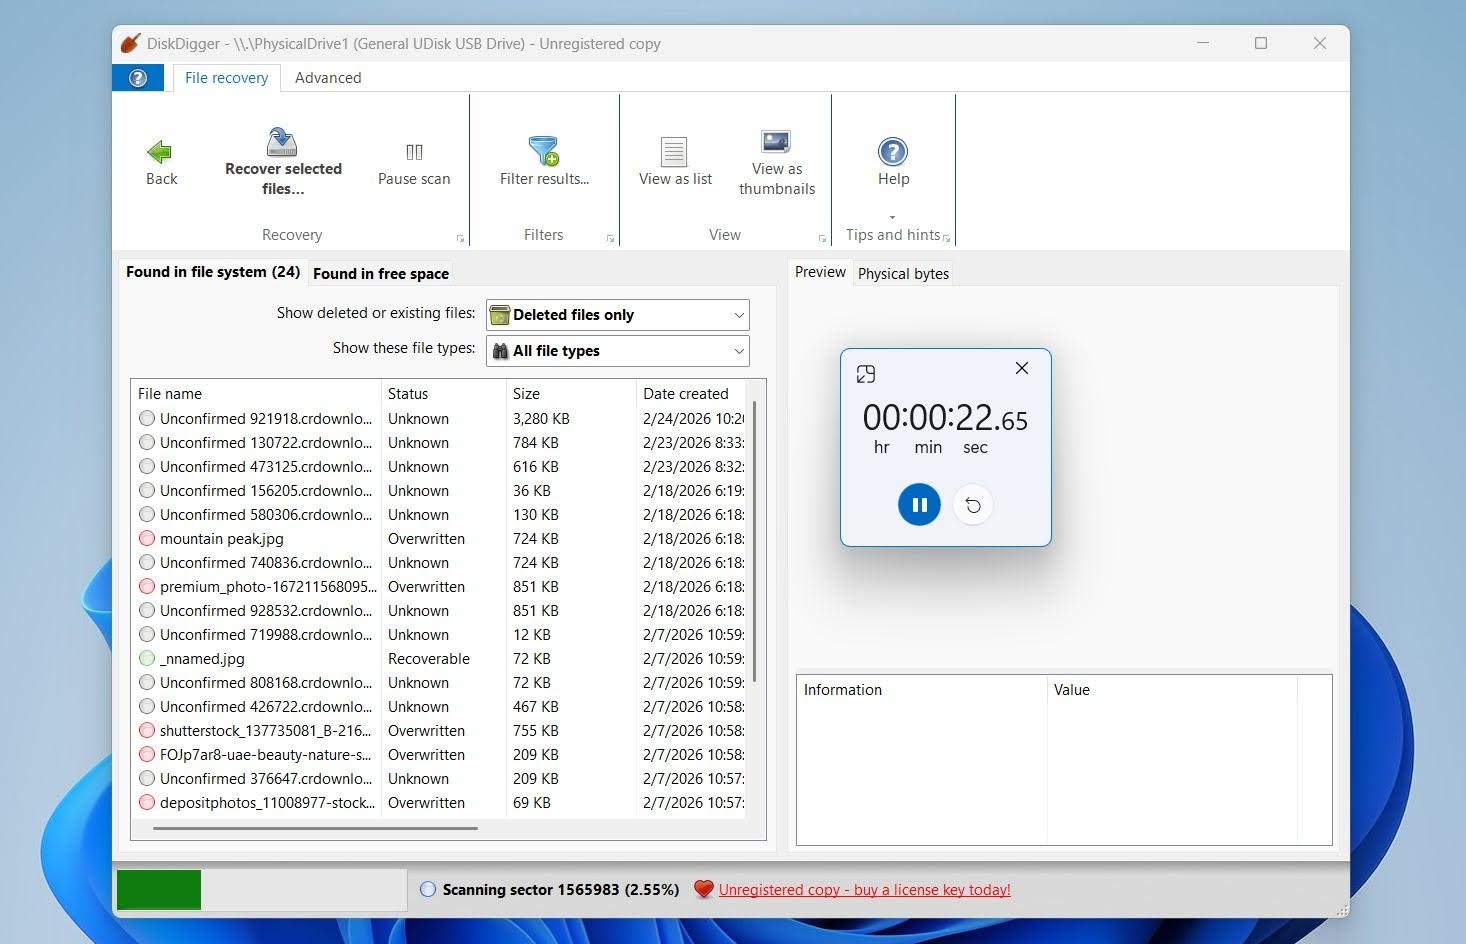Click the green scan progress bar
The image size is (1466, 944).
point(159,890)
